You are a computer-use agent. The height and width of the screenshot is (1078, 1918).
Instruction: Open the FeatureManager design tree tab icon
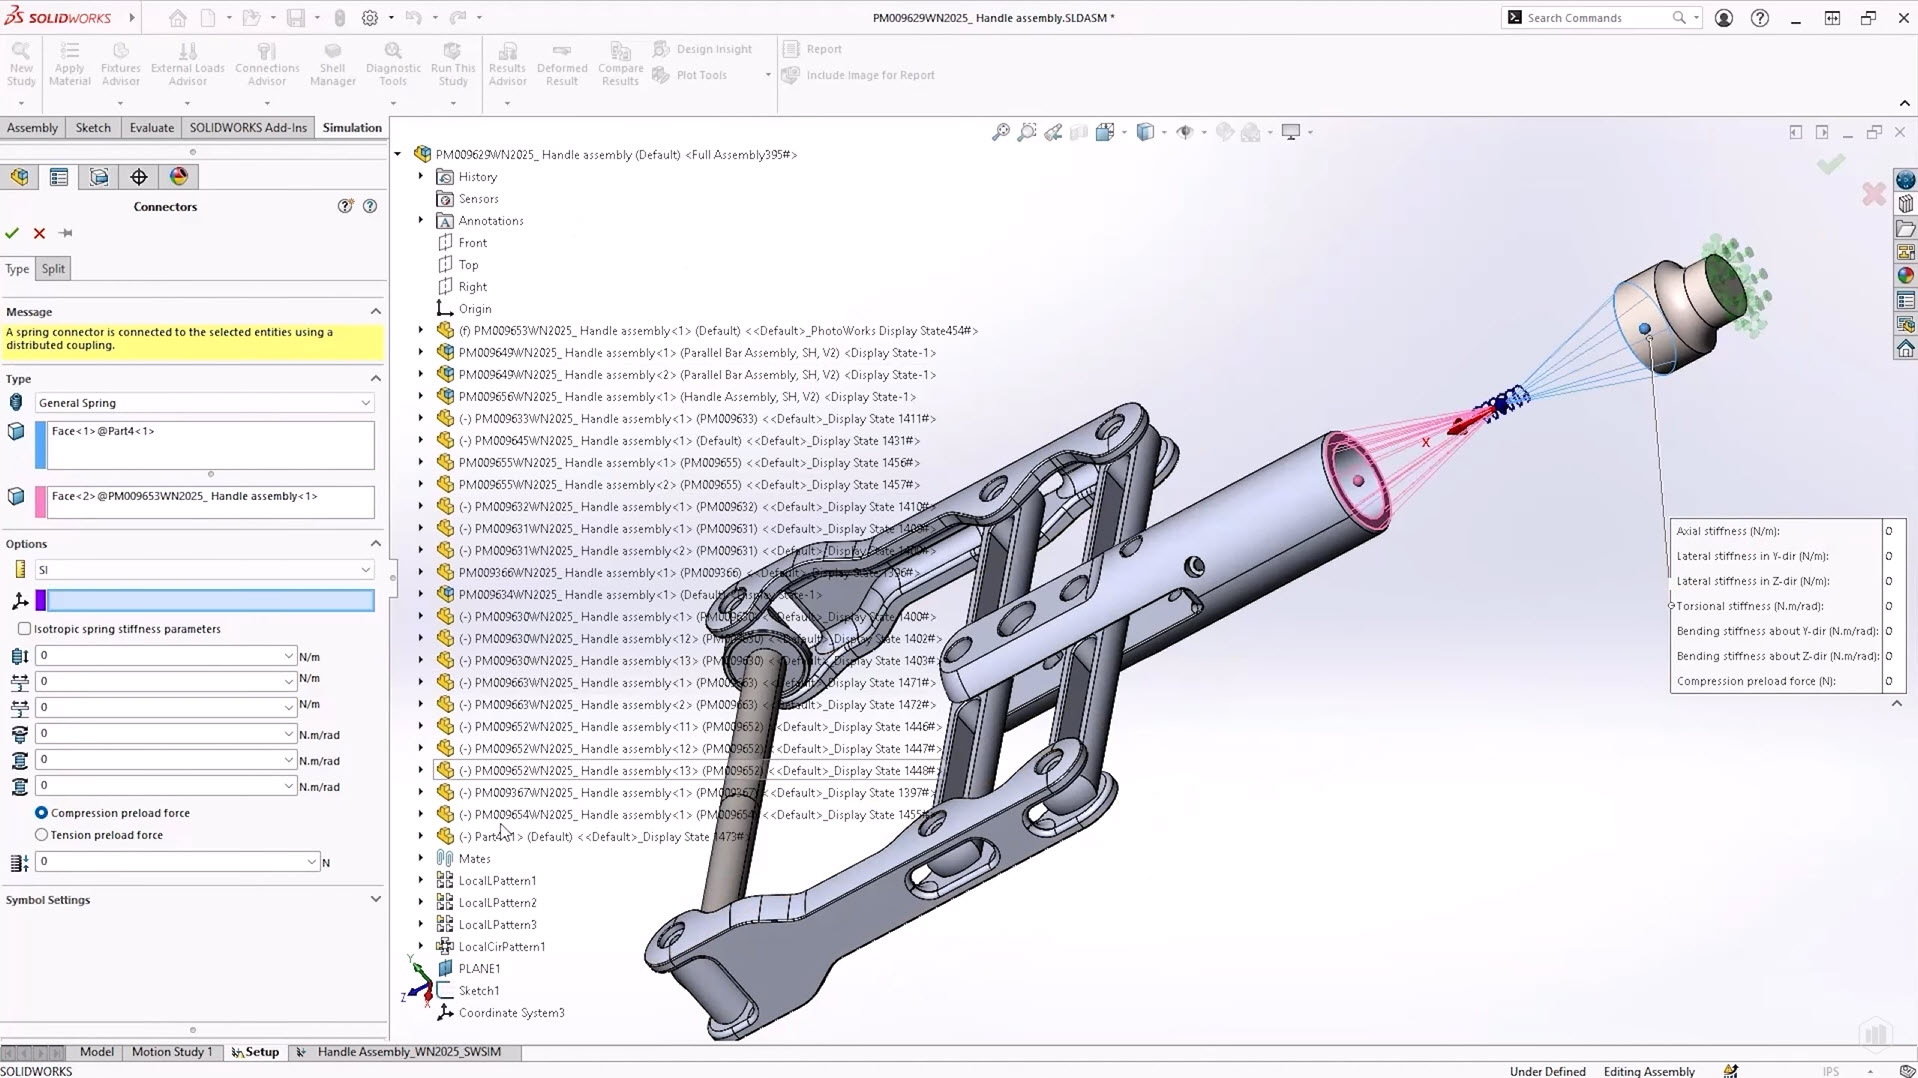19,177
